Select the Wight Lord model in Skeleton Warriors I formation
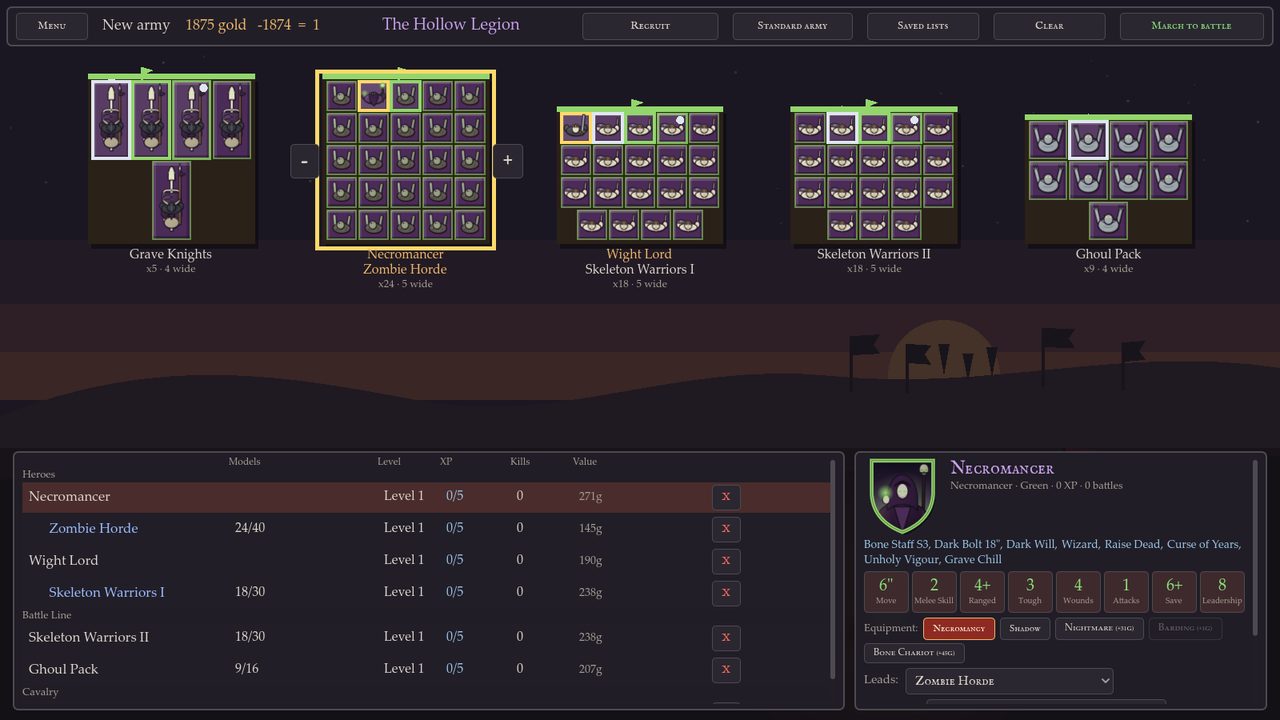The width and height of the screenshot is (1280, 720). tap(575, 127)
